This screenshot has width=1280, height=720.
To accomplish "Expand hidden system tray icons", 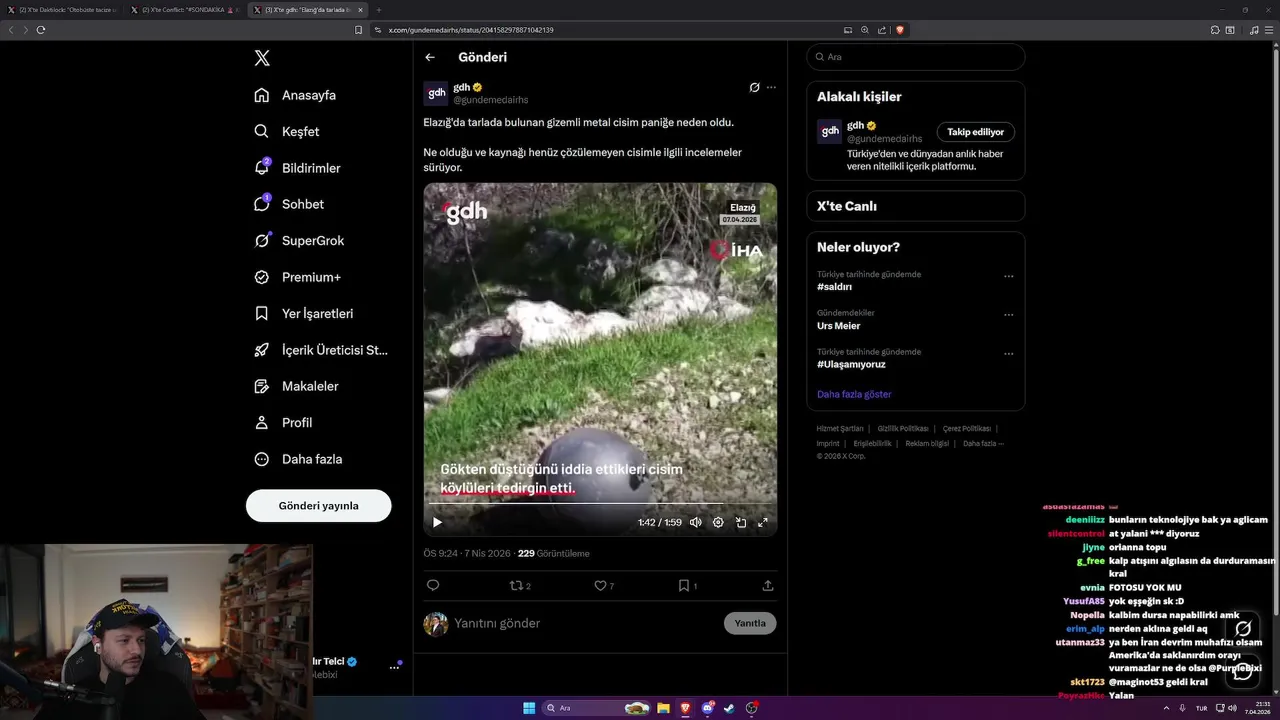I will (1167, 708).
